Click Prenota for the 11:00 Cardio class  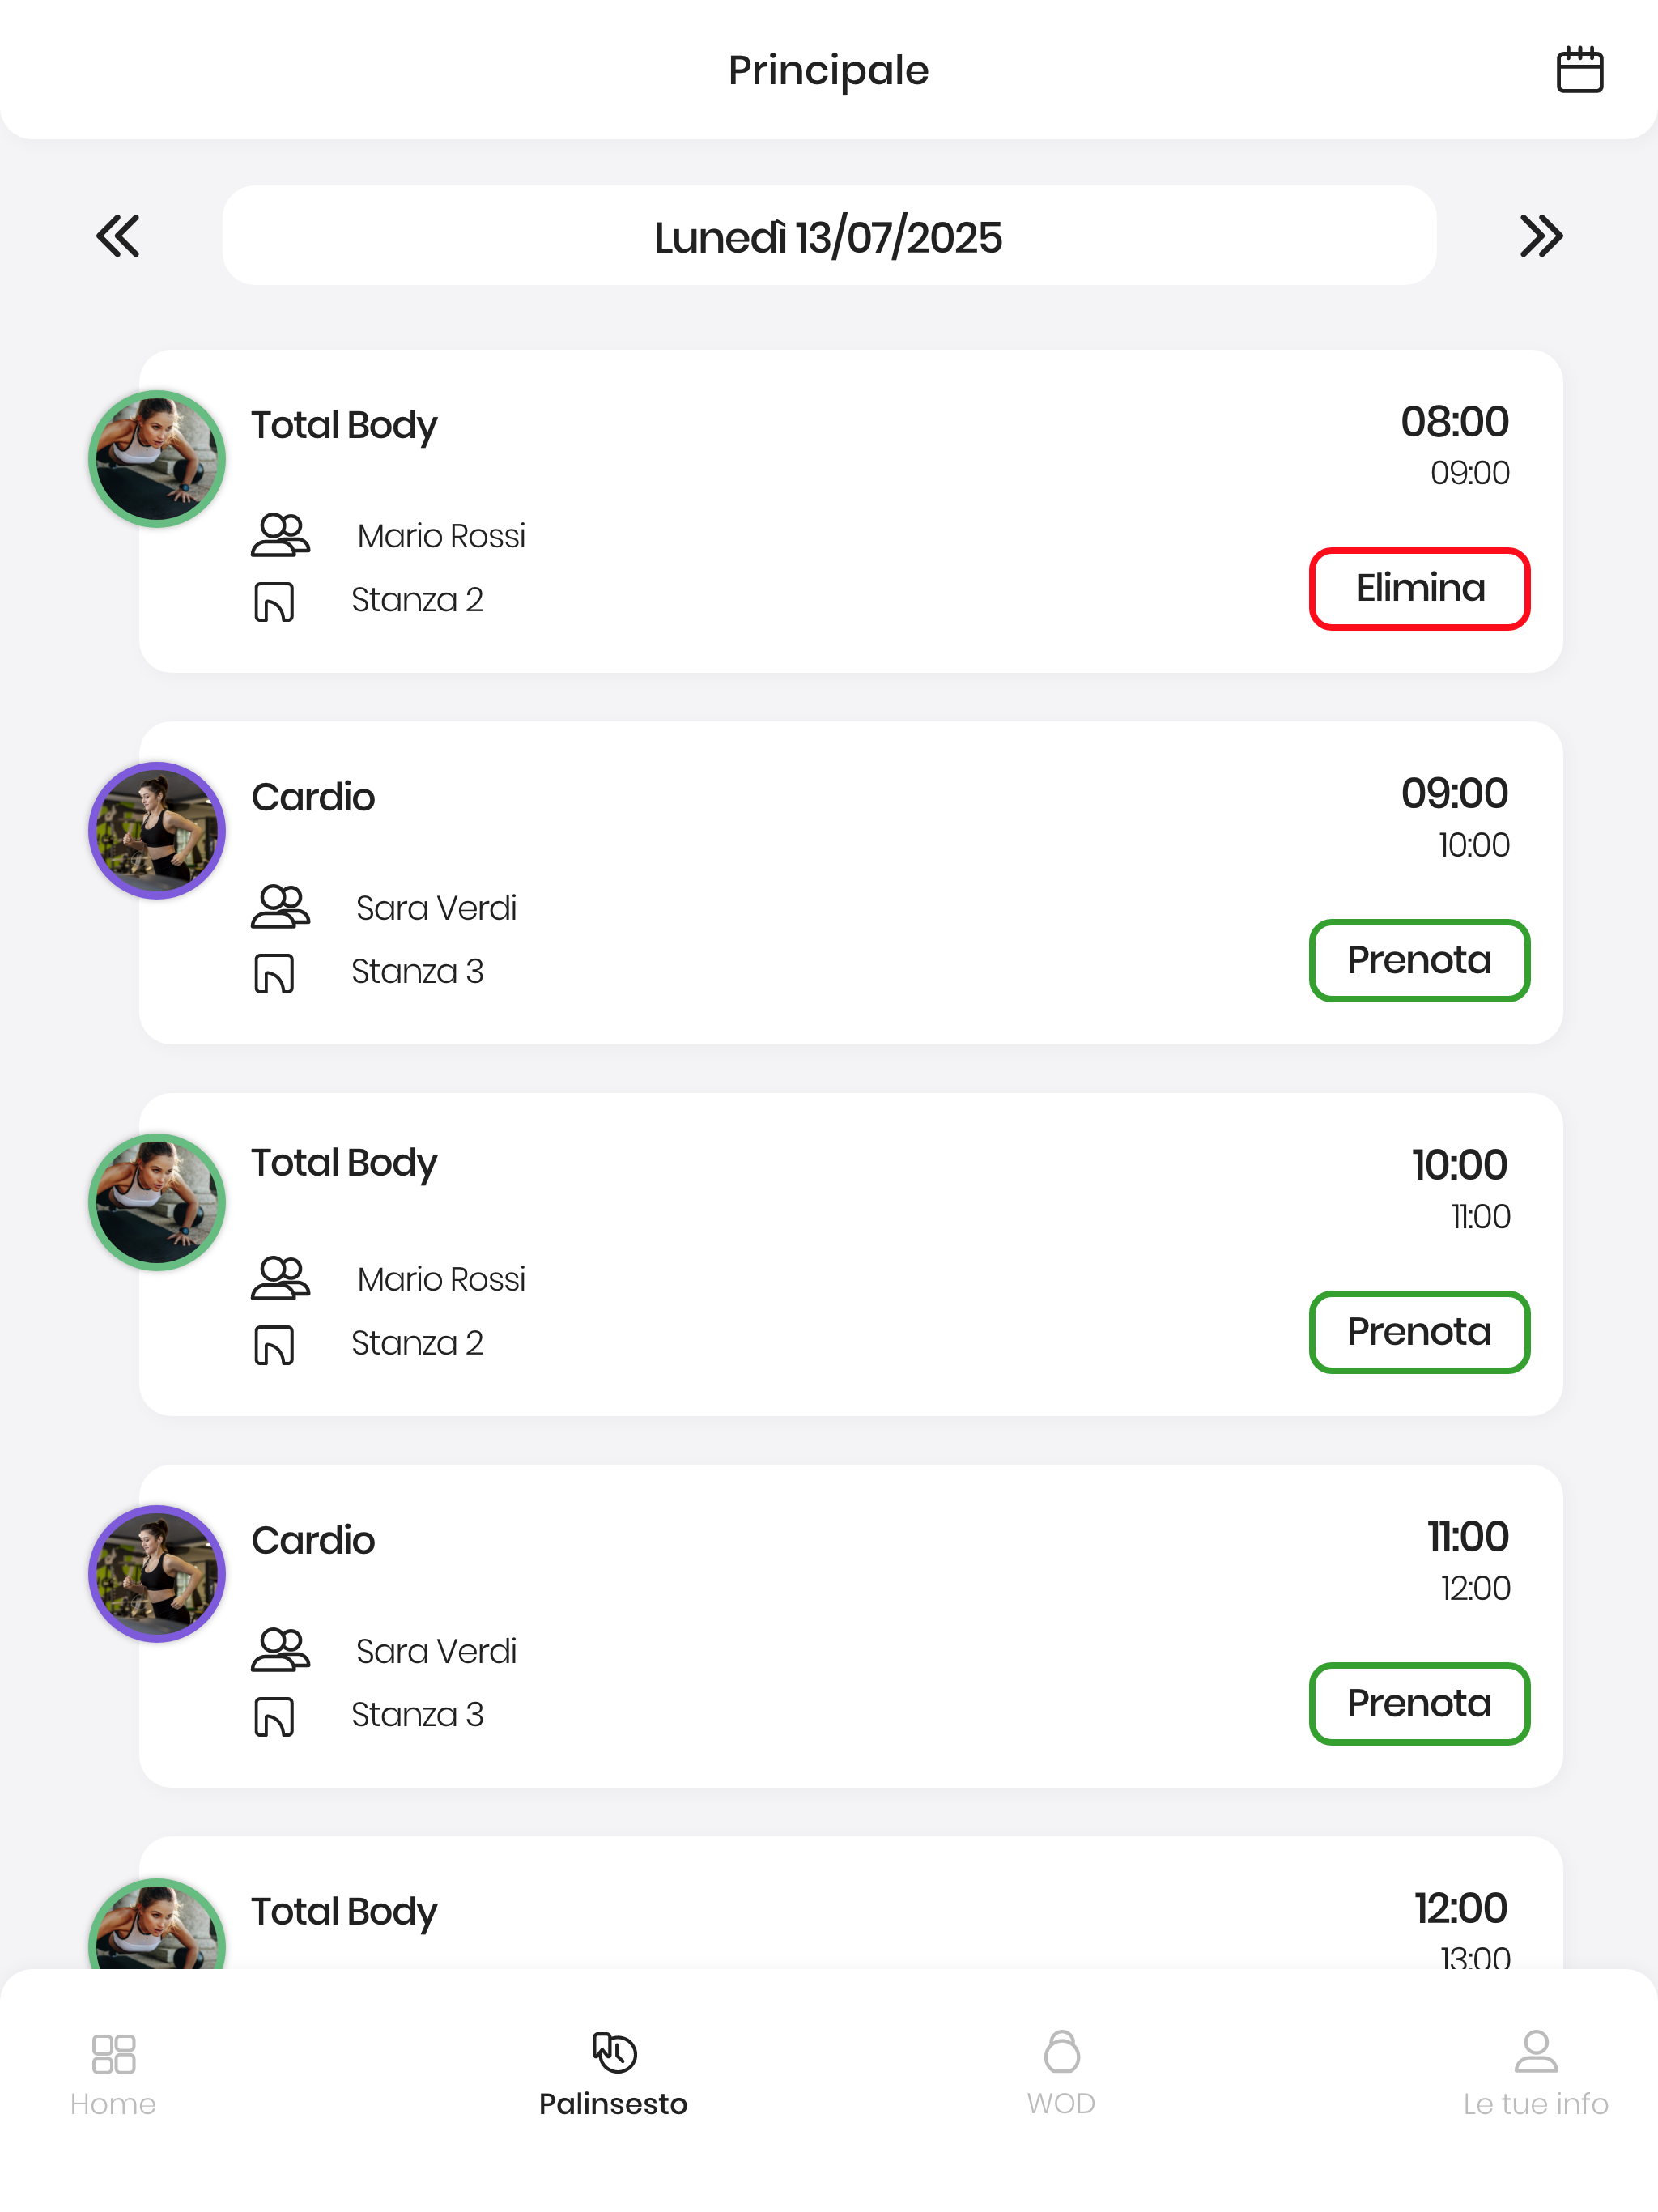[1419, 1704]
